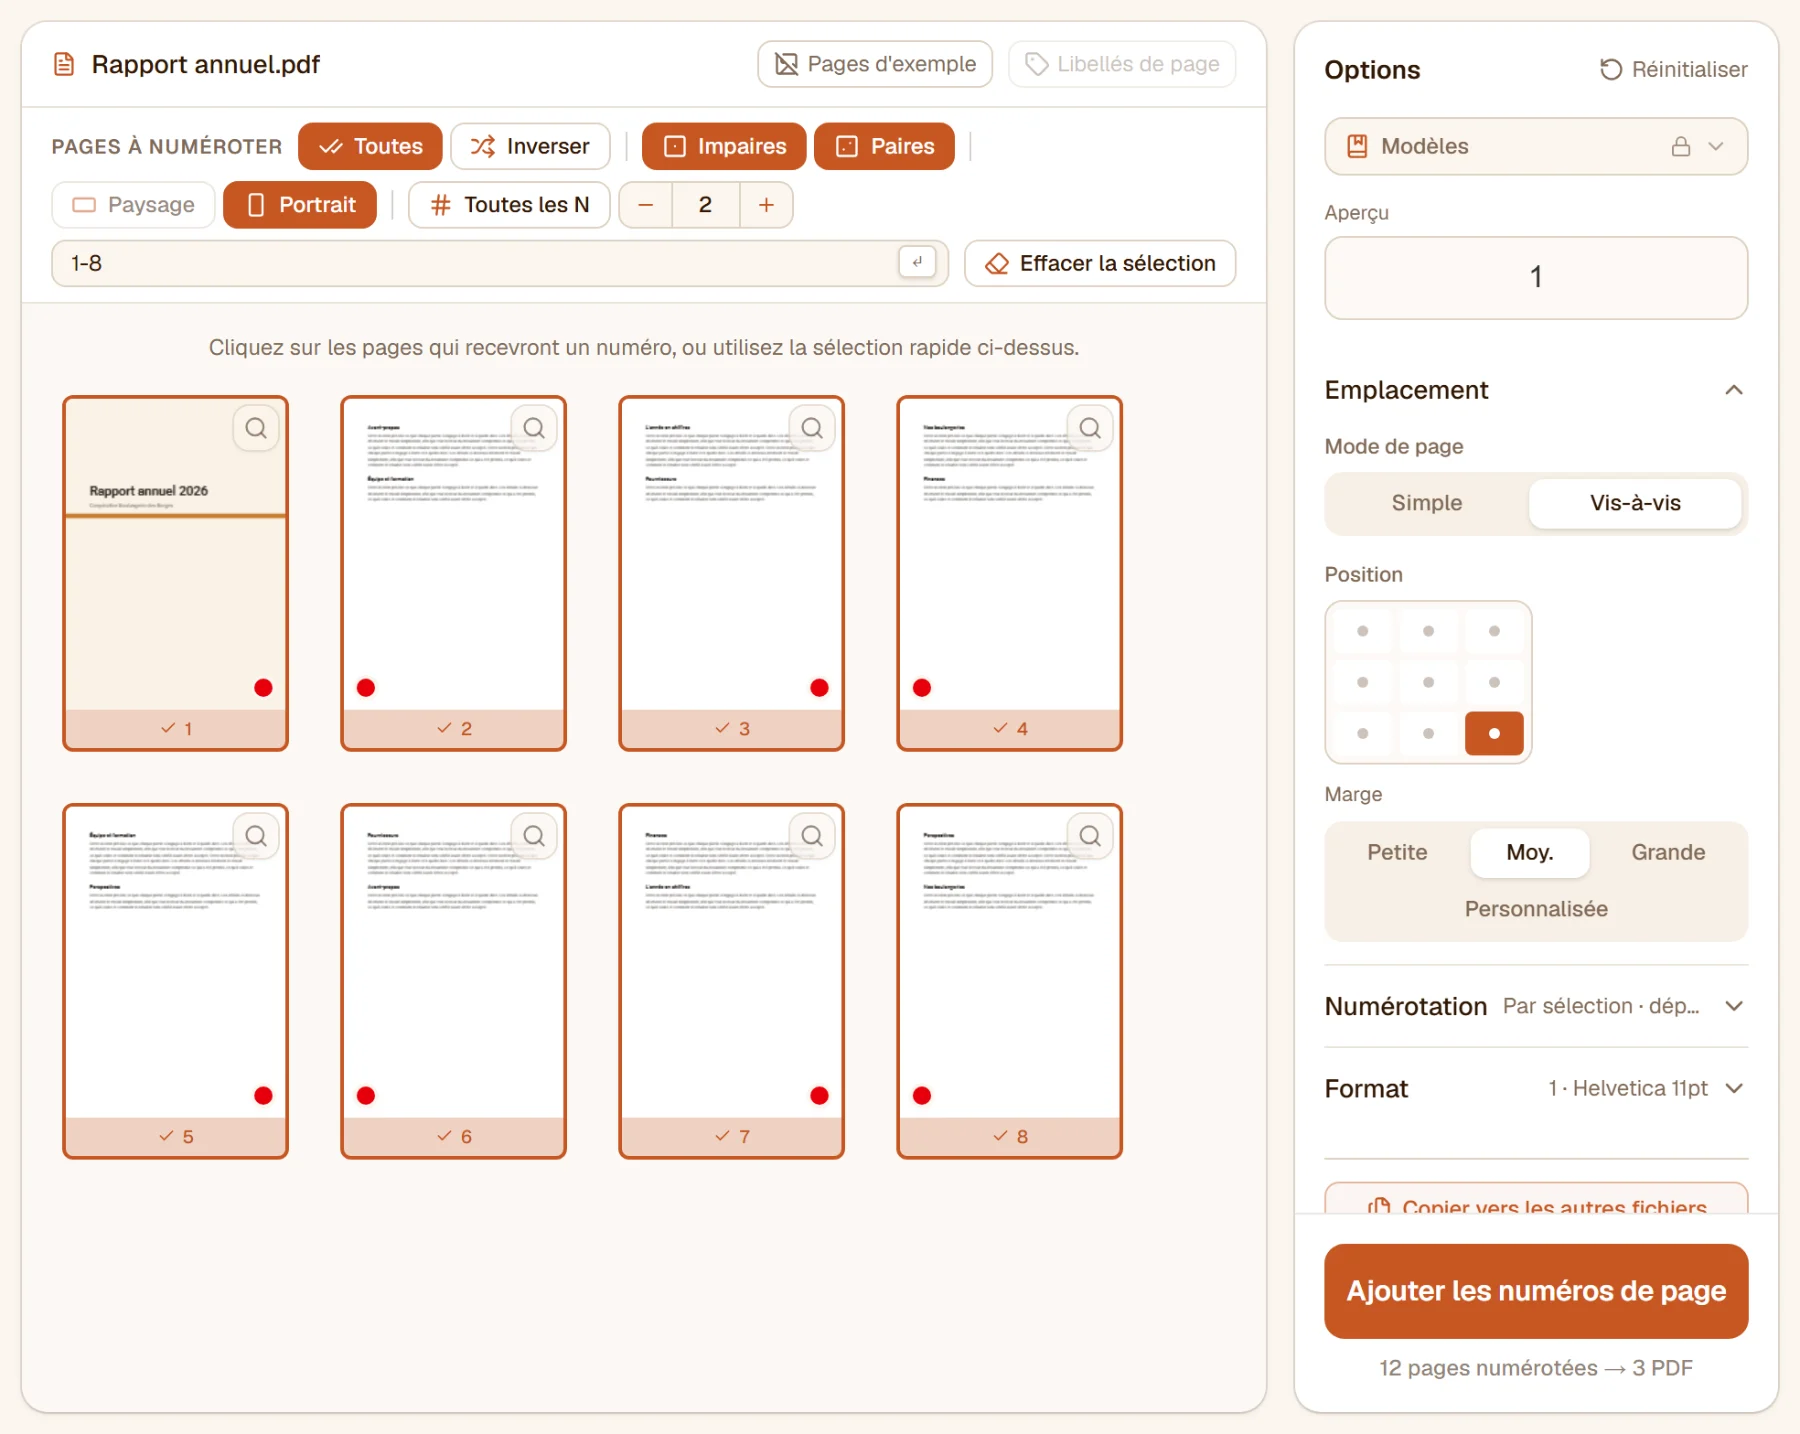Expand the Format section
Image resolution: width=1800 pixels, height=1434 pixels.
point(1536,1088)
